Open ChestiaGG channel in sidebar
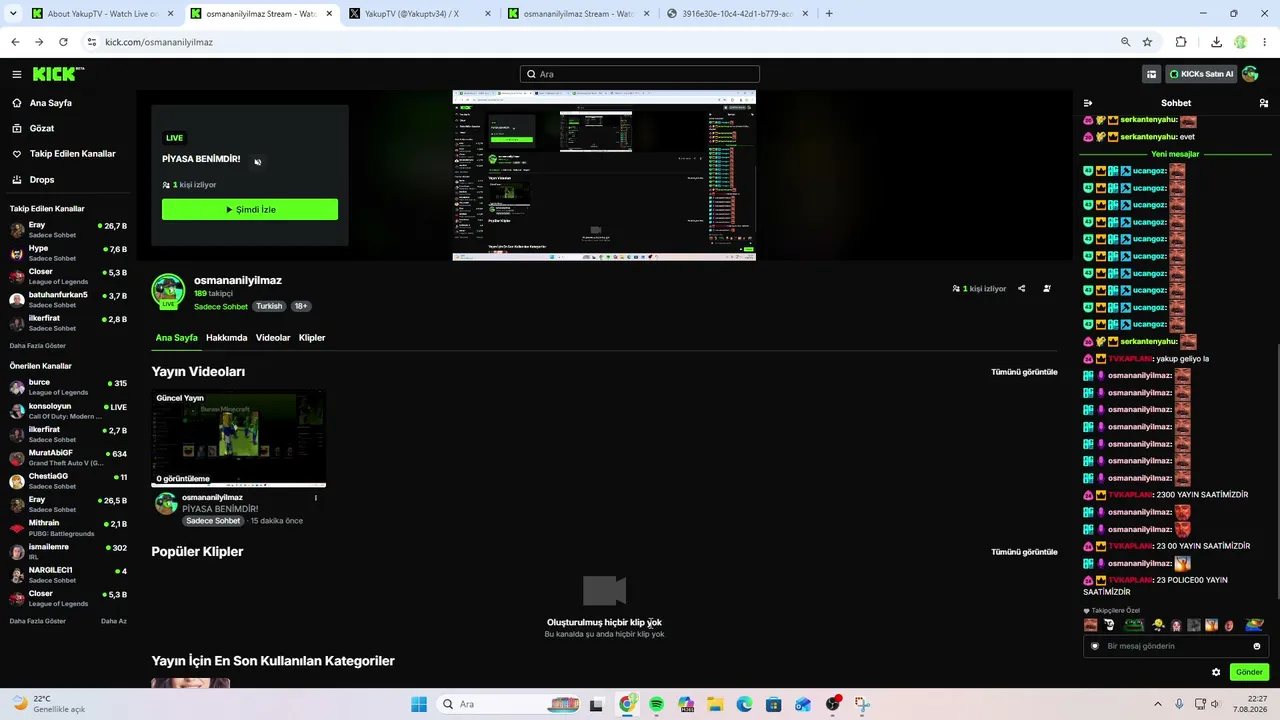Image resolution: width=1280 pixels, height=720 pixels. coord(68,481)
